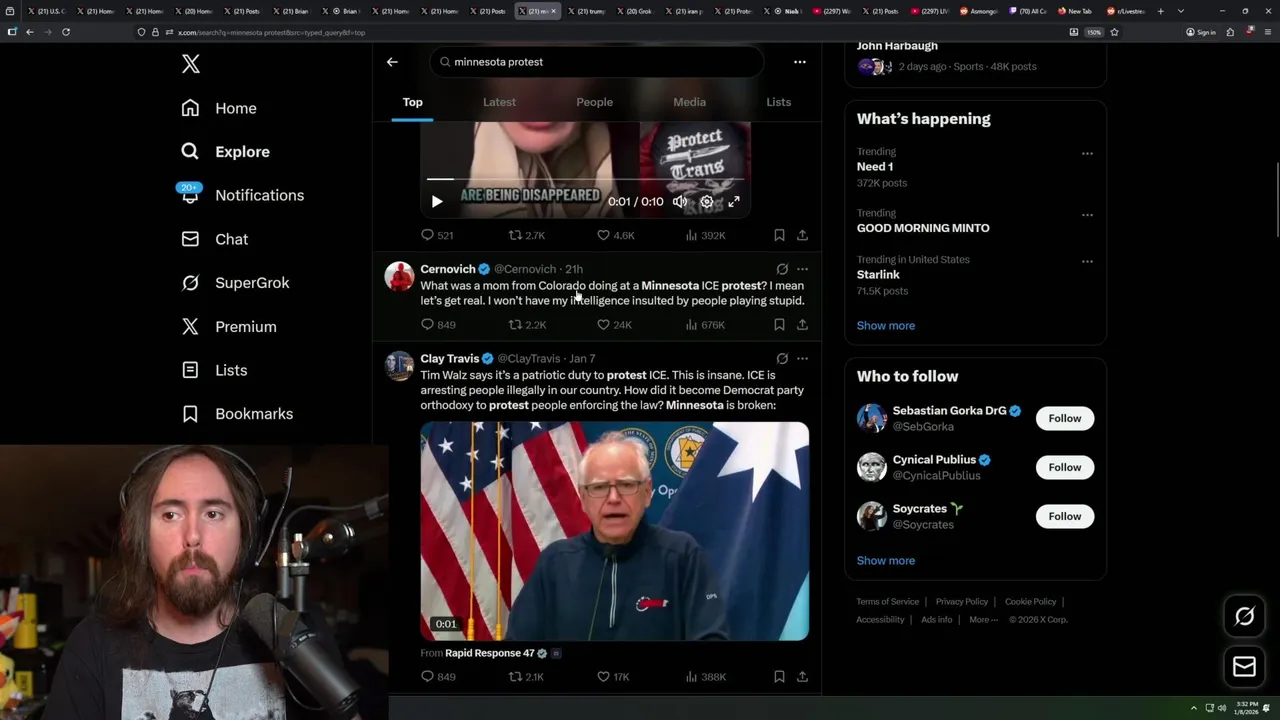The width and height of the screenshot is (1280, 720).
Task: Like Clay Travis post with 17K likes
Action: point(613,677)
